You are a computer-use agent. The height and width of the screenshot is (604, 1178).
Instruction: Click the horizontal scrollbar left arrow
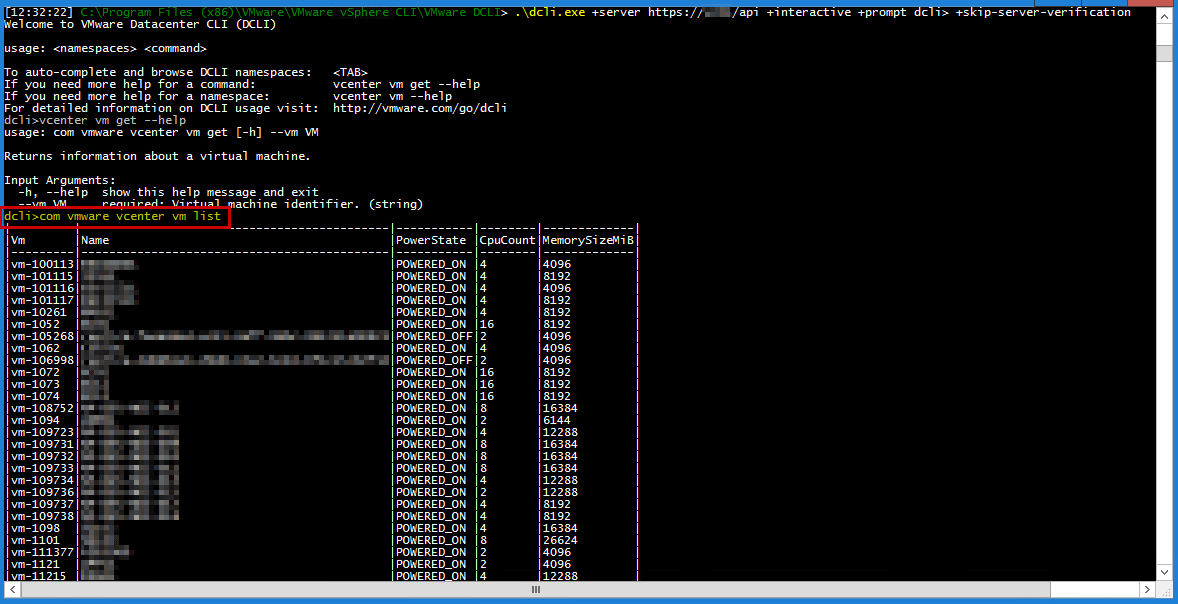(11, 590)
